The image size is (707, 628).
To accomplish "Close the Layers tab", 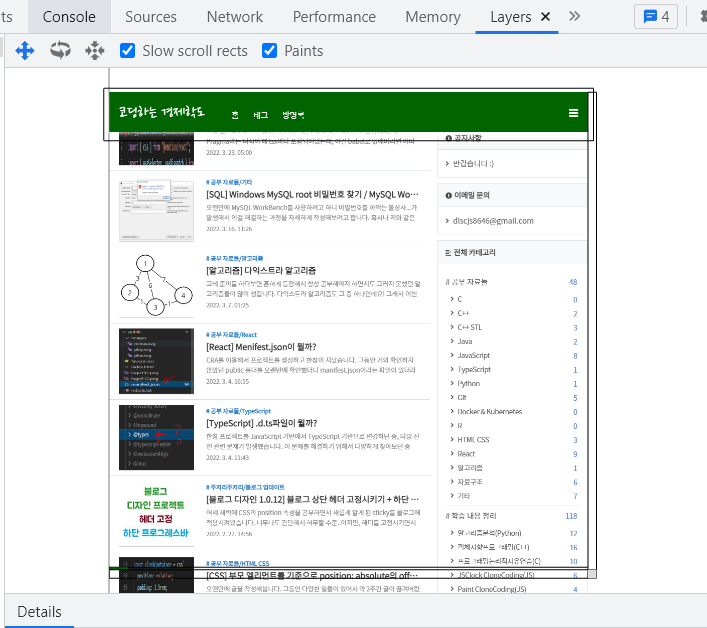I will [546, 17].
